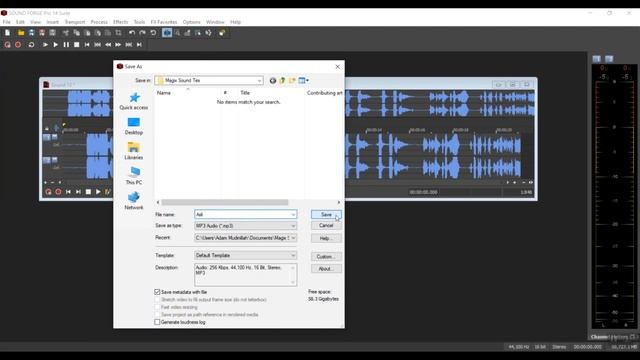Image resolution: width=640 pixels, height=360 pixels.
Task: Open the Edit menu
Action: 20,22
